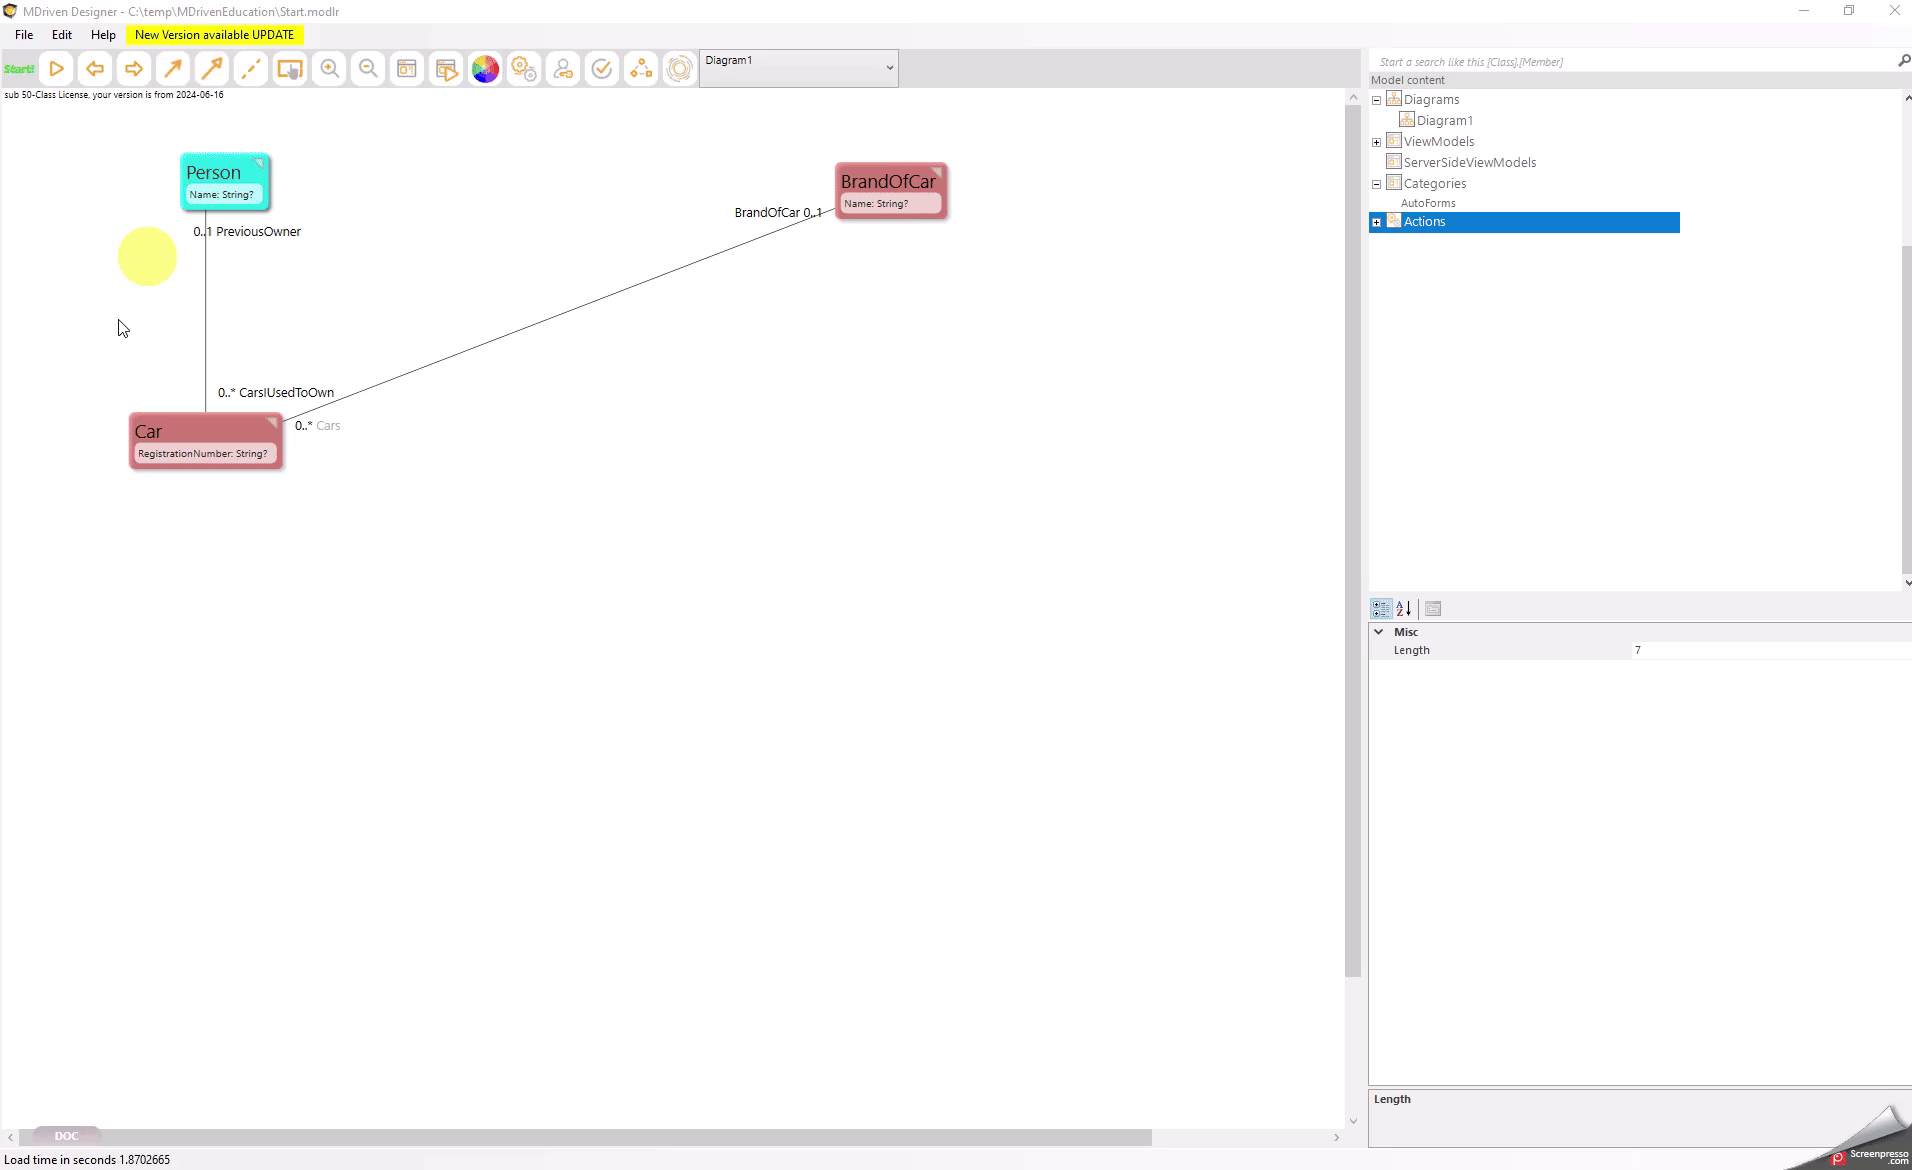Toggle Alphabetical sort in property grid
Viewport: 1912px width, 1170px height.
point(1404,608)
